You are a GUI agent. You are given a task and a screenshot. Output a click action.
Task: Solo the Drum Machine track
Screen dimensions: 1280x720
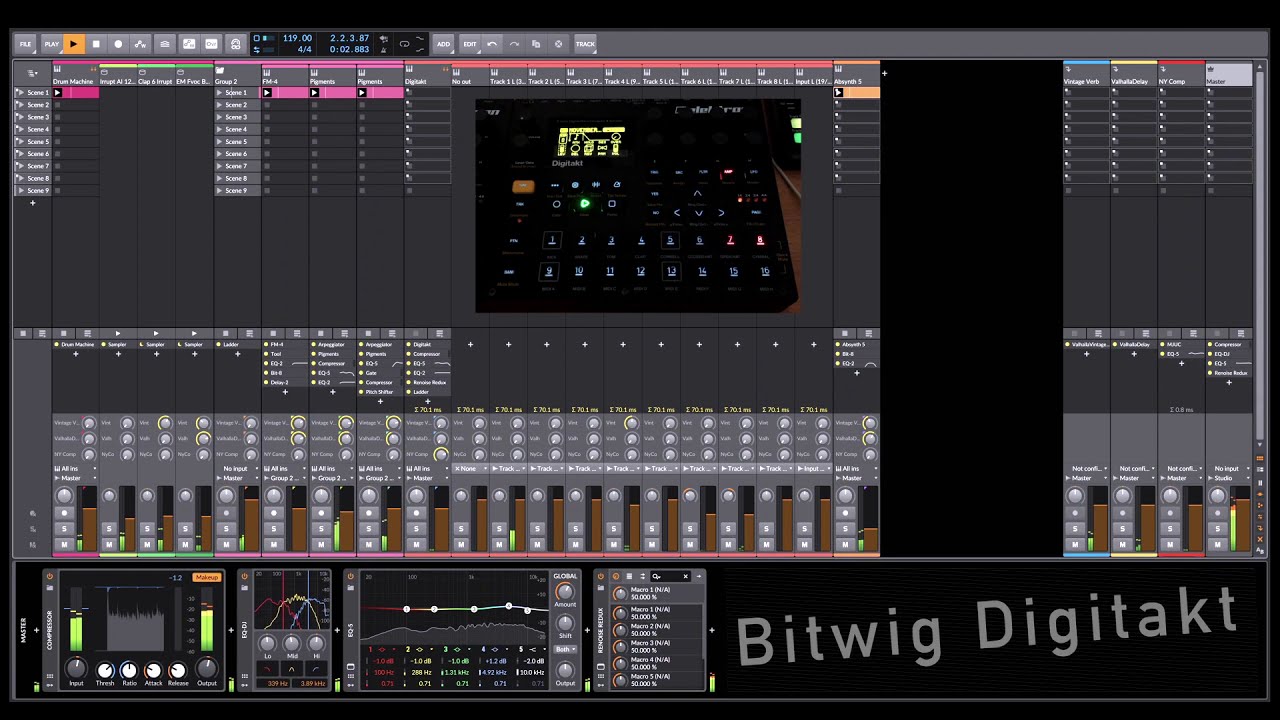tap(64, 528)
